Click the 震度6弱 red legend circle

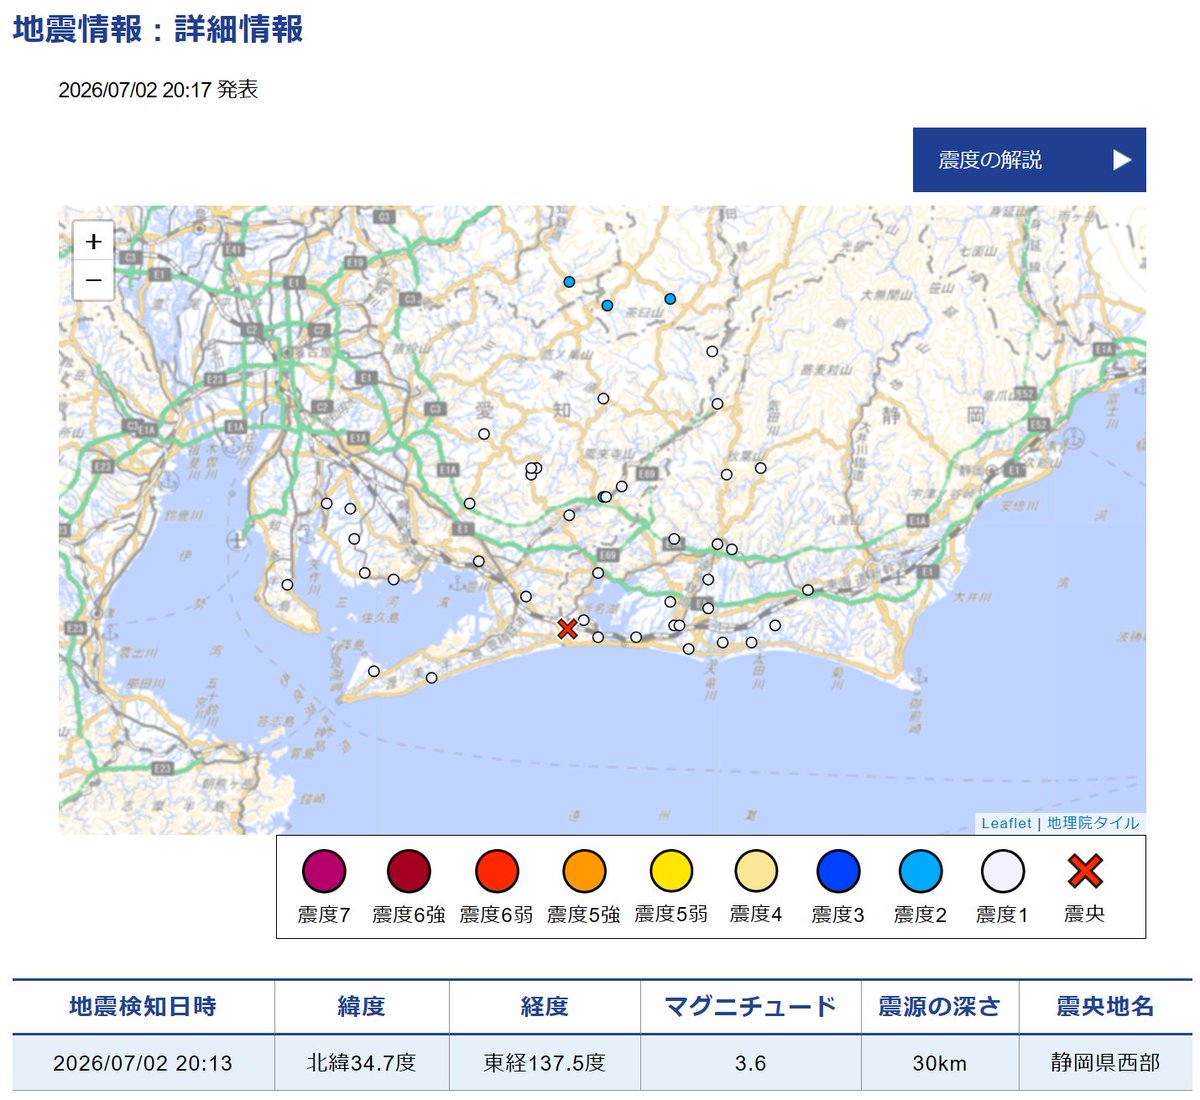(x=497, y=871)
